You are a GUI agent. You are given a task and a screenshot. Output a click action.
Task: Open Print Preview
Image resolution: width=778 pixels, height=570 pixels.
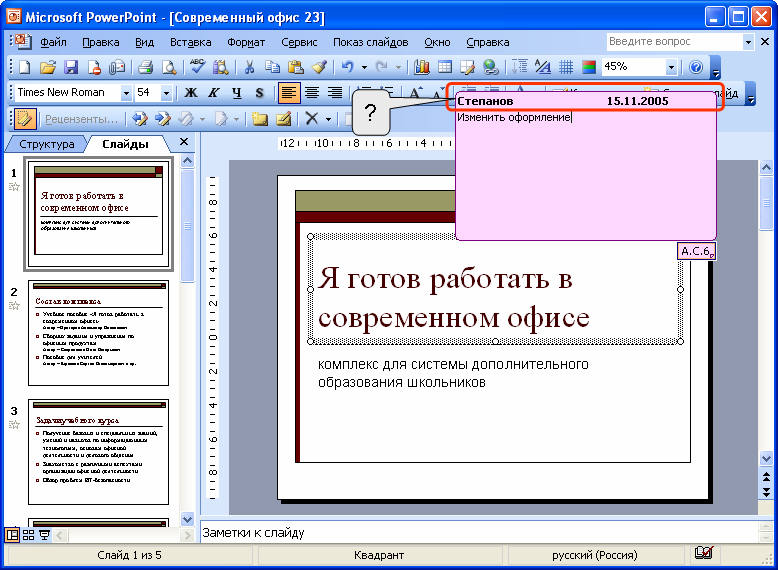point(169,67)
